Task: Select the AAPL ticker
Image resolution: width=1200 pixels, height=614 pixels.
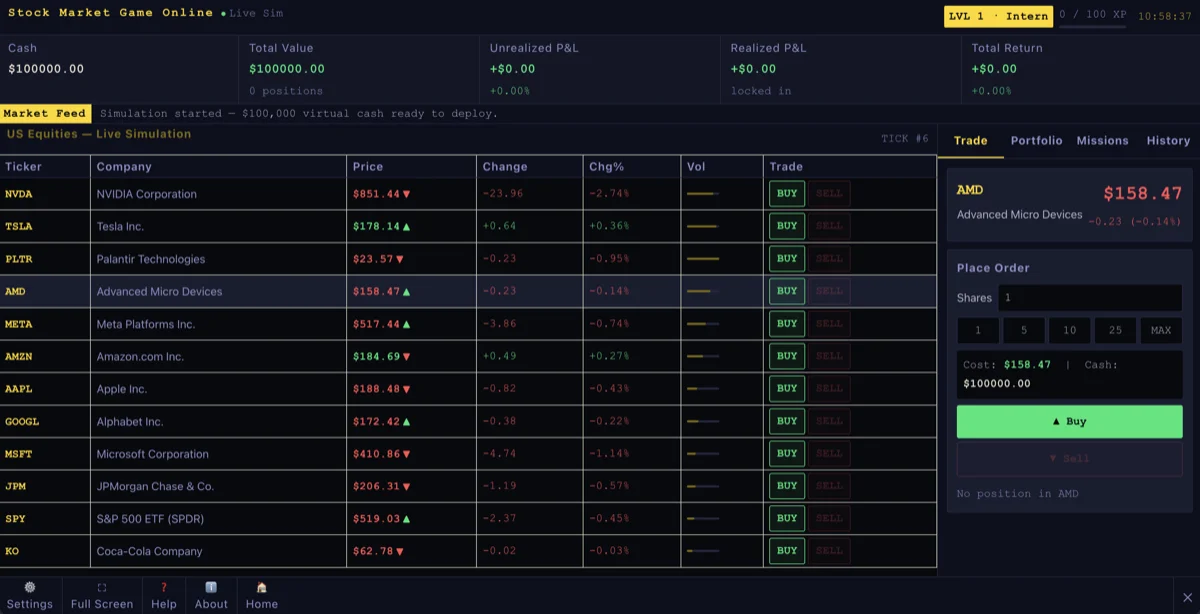Action: click(19, 389)
